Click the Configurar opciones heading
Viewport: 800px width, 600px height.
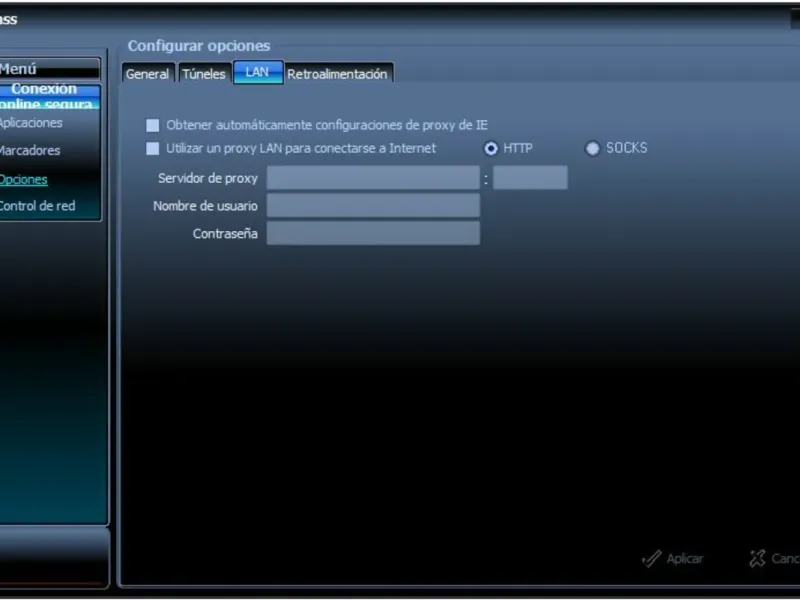(x=199, y=46)
